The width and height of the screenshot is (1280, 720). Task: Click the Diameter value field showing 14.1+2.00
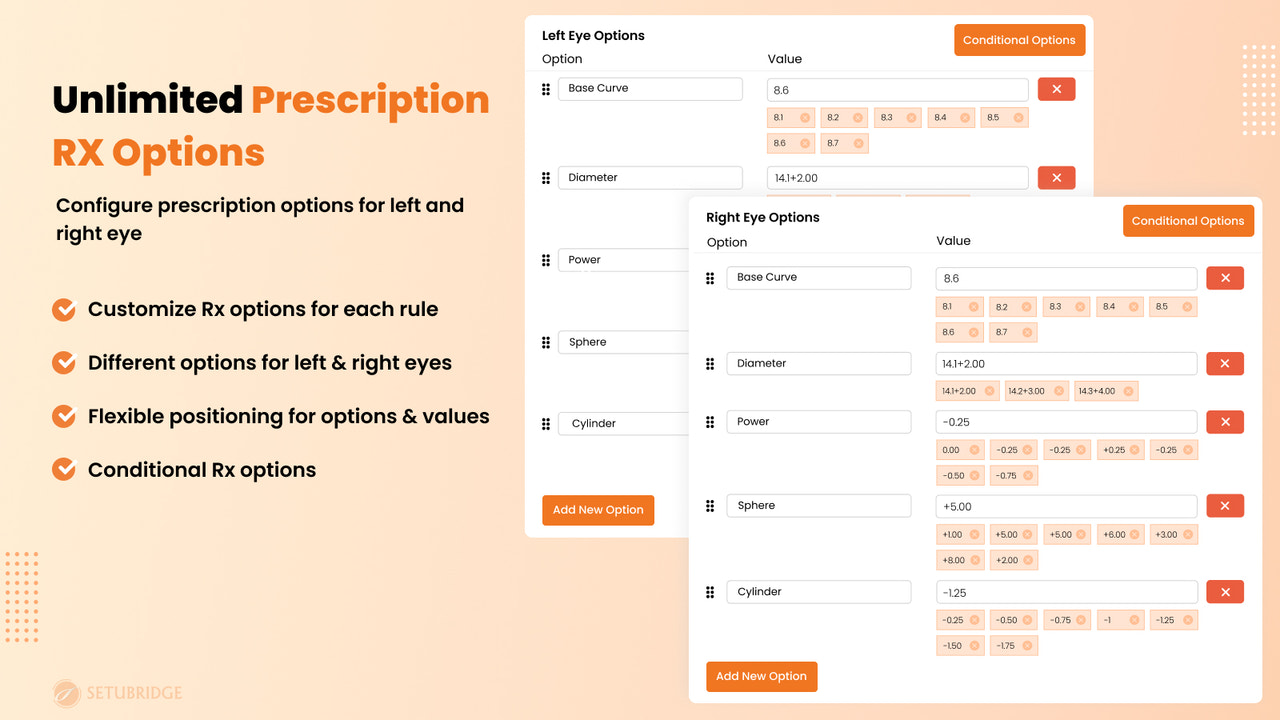pos(1066,363)
